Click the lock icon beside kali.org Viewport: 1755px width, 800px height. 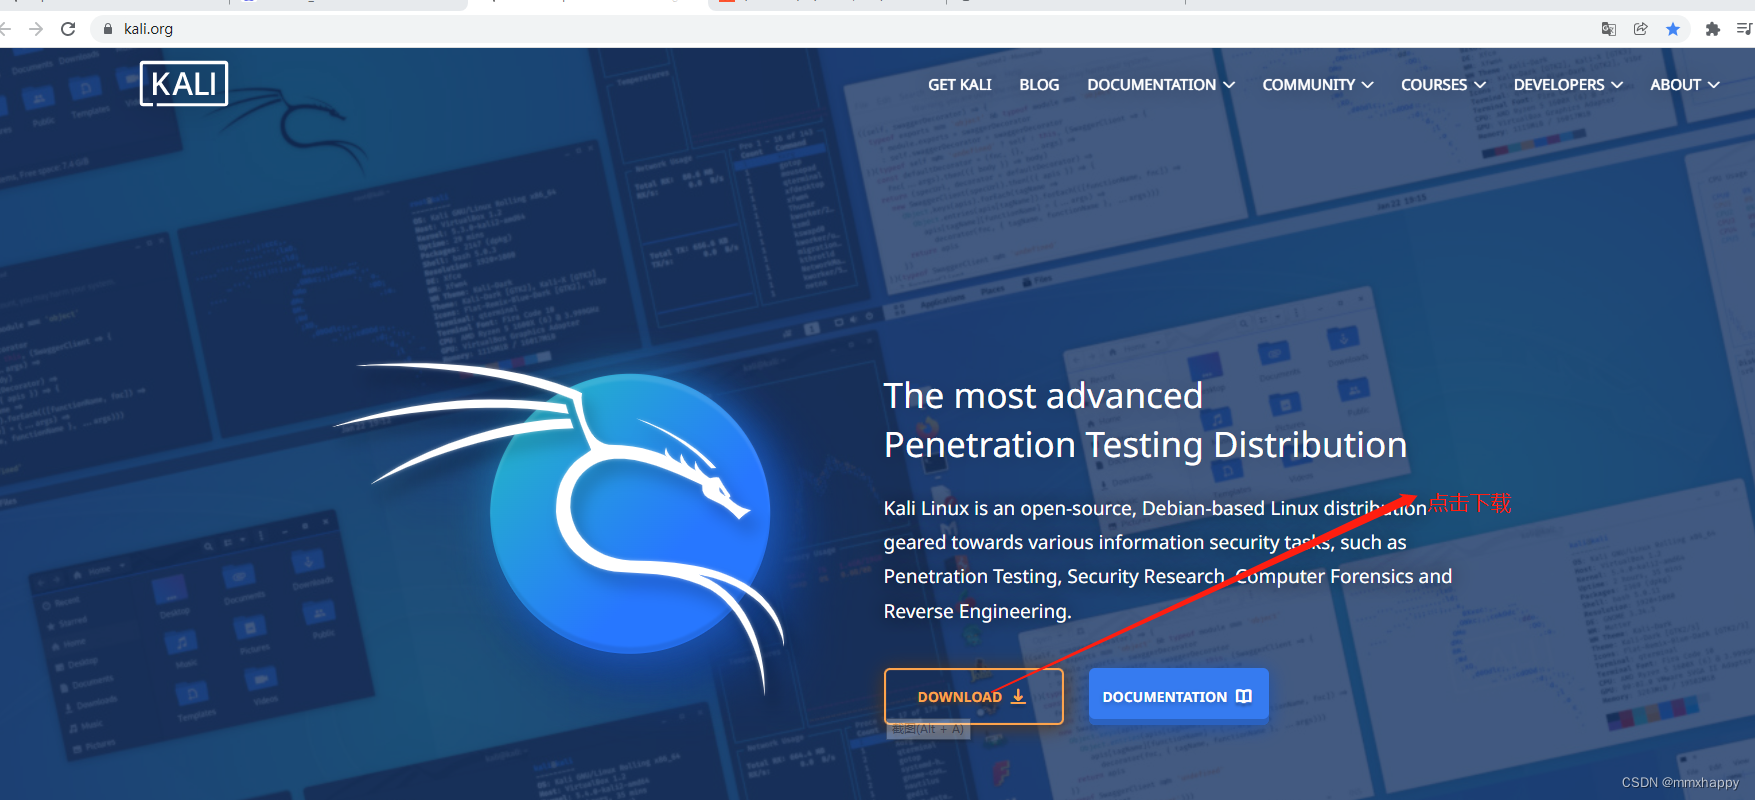point(108,29)
